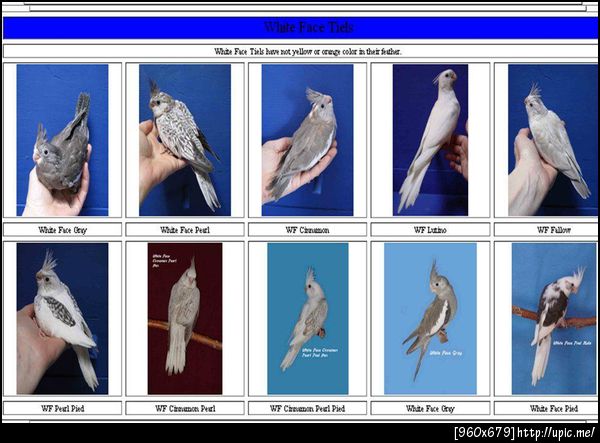Image resolution: width=600 pixels, height=443 pixels.
Task: Click the 'White Face Pied' caption
Action: (x=554, y=409)
